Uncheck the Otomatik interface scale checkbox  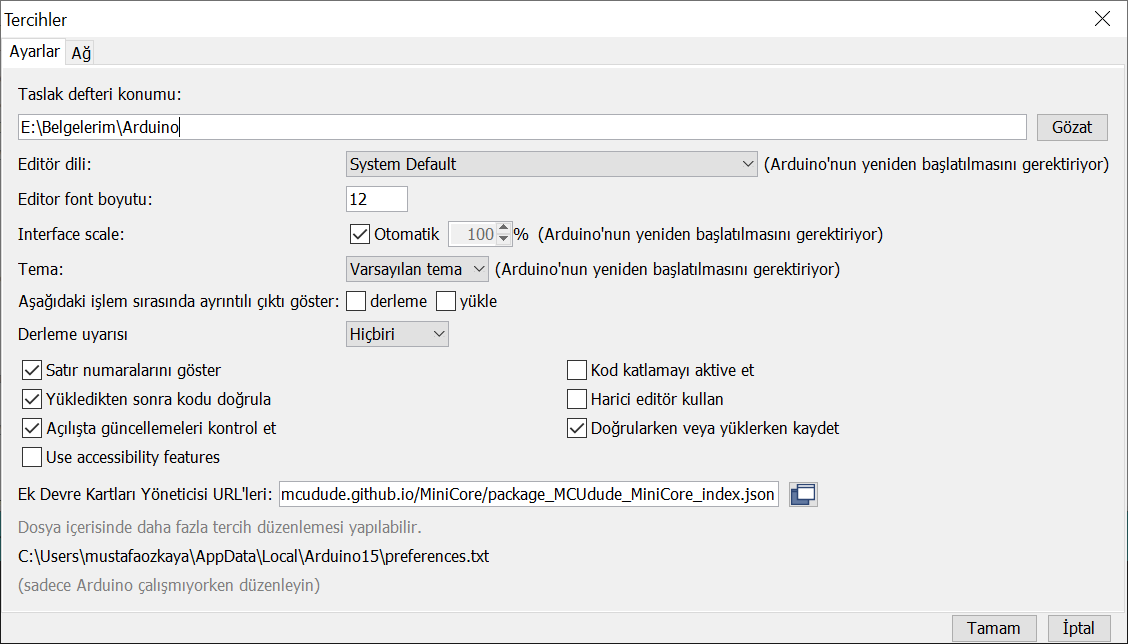pos(360,234)
